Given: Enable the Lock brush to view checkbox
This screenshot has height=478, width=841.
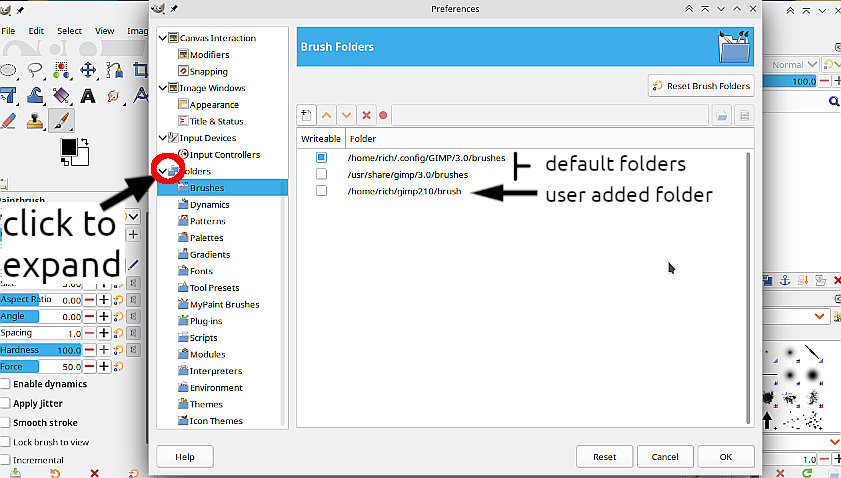Looking at the screenshot, I should [5, 442].
